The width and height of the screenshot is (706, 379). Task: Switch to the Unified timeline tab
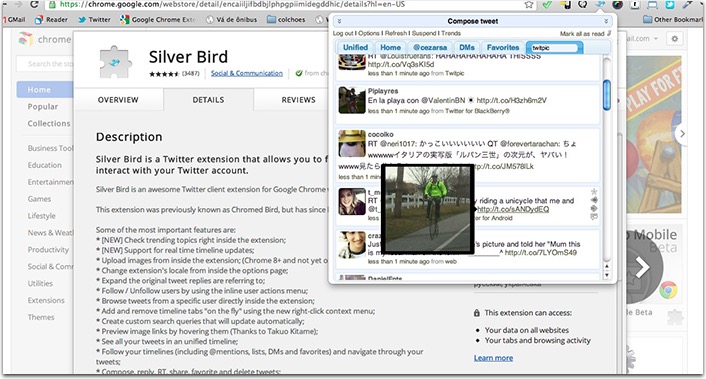point(355,48)
